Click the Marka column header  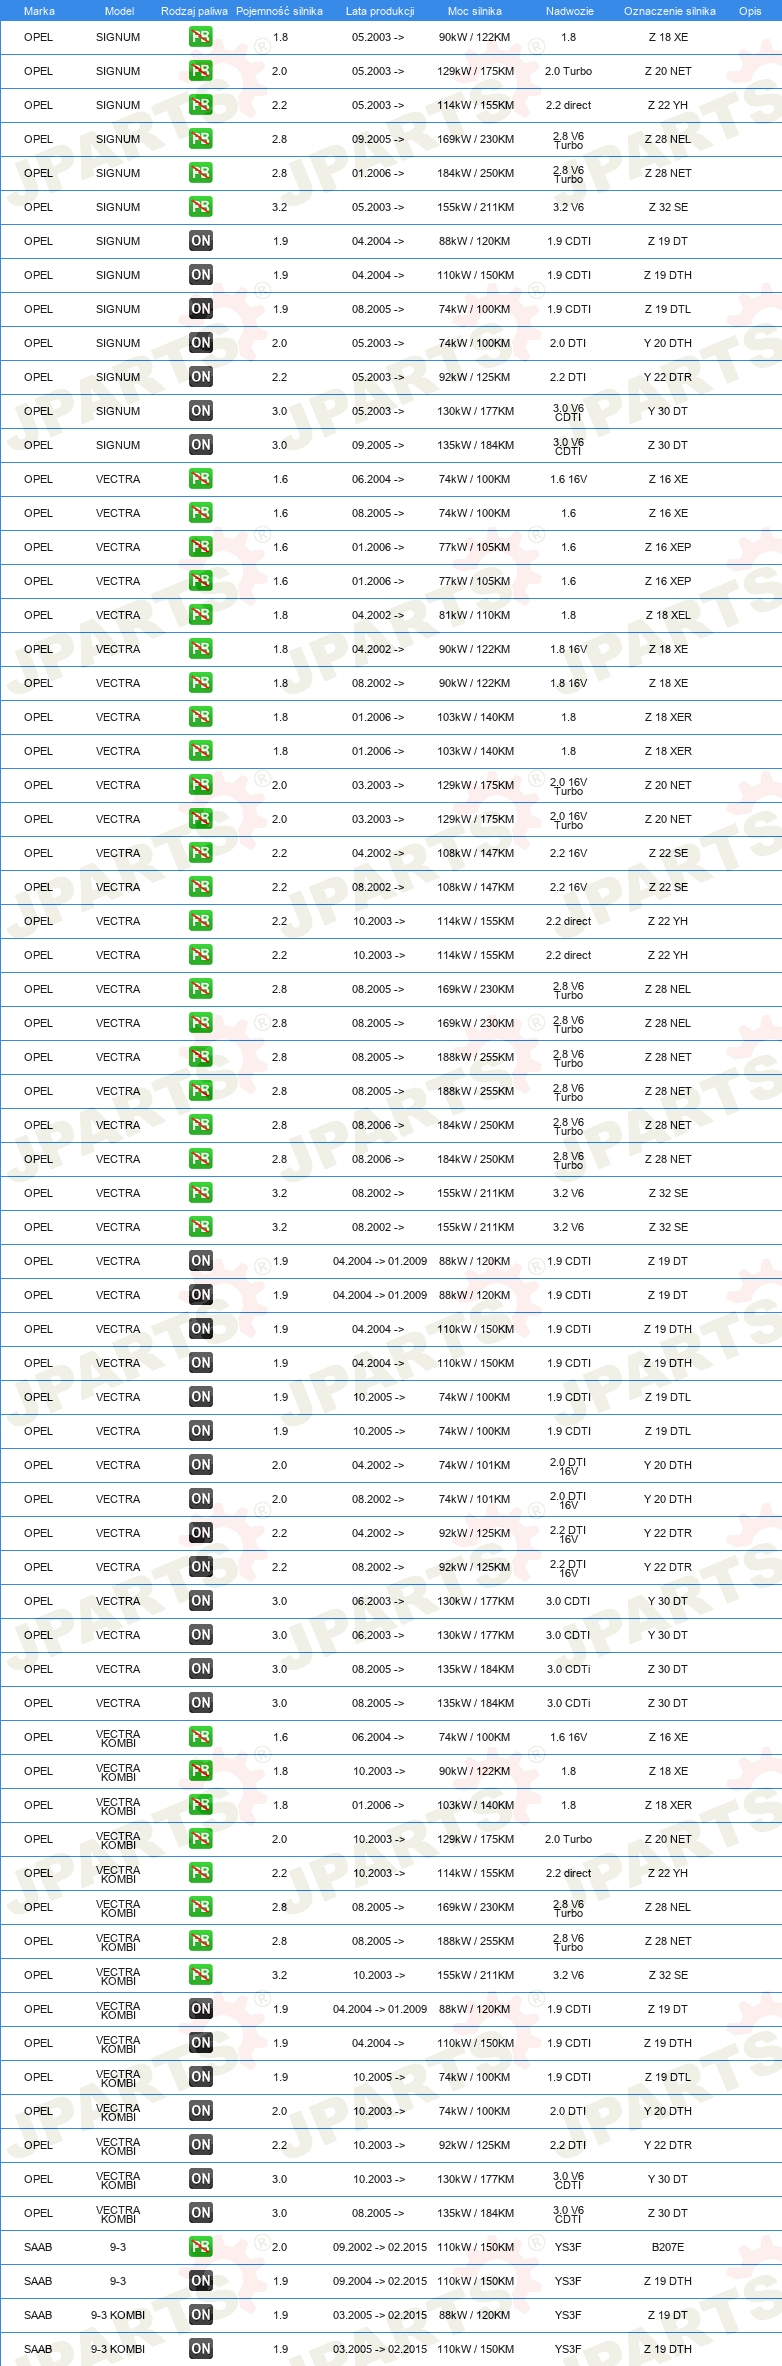(x=39, y=11)
